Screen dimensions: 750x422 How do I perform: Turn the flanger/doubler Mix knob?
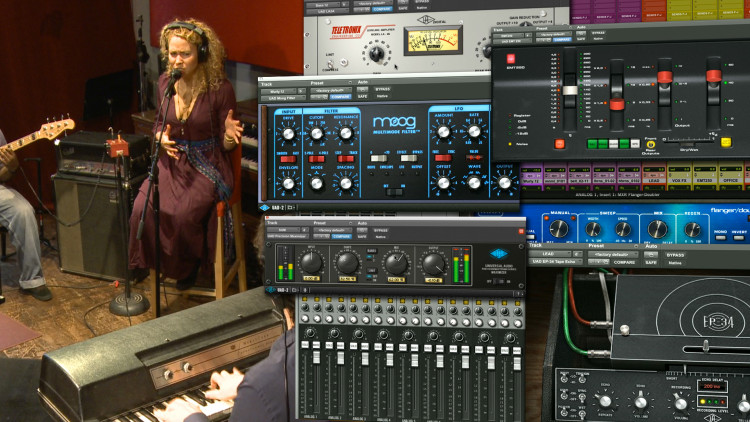pos(657,230)
